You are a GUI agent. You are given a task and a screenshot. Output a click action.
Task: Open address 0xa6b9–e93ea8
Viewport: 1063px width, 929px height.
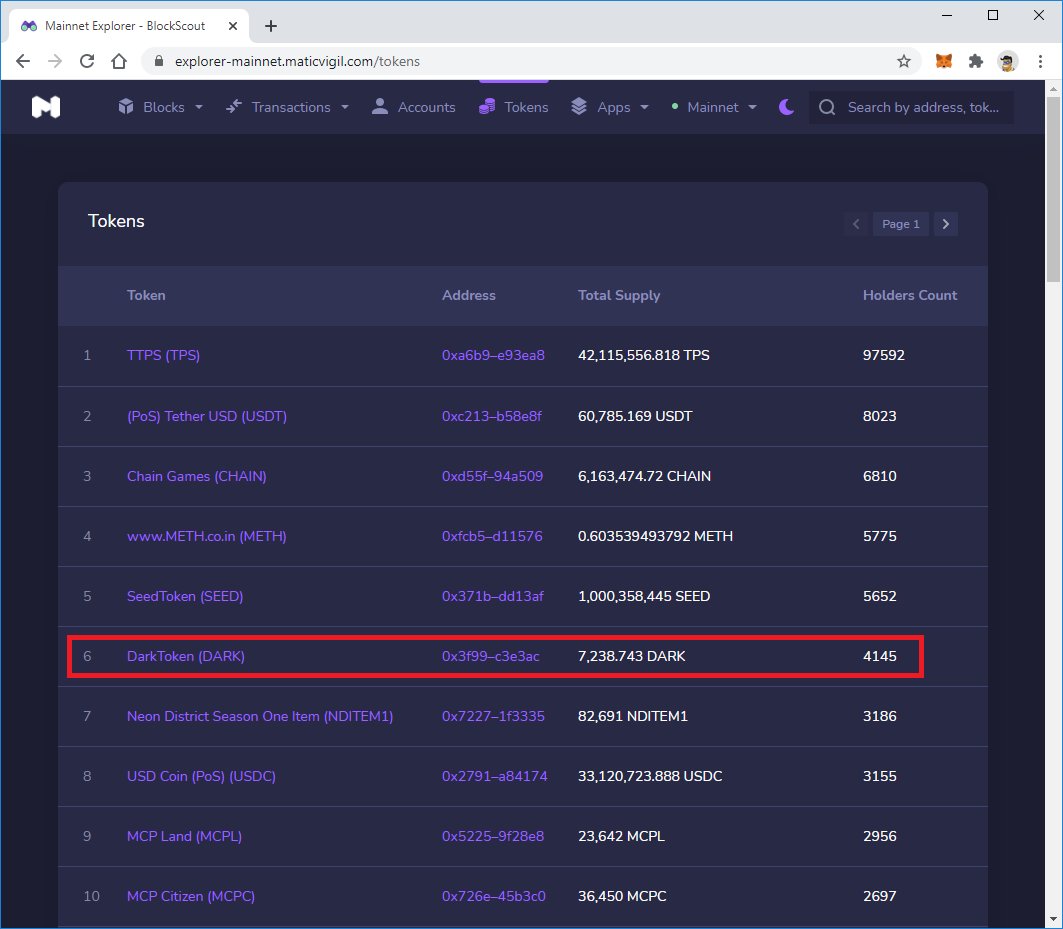point(494,355)
